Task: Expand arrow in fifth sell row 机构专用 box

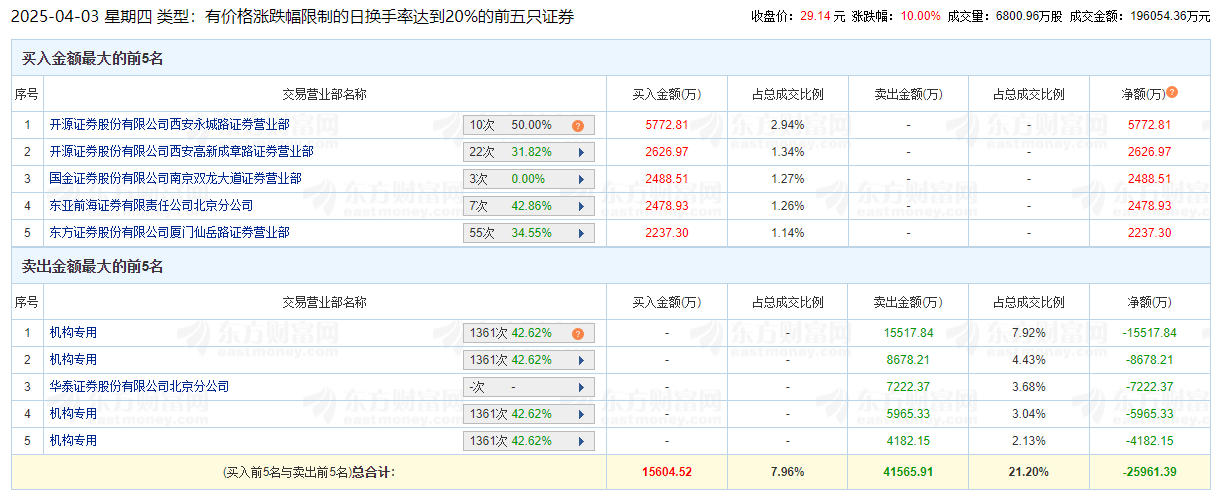Action: pyautogui.click(x=580, y=442)
